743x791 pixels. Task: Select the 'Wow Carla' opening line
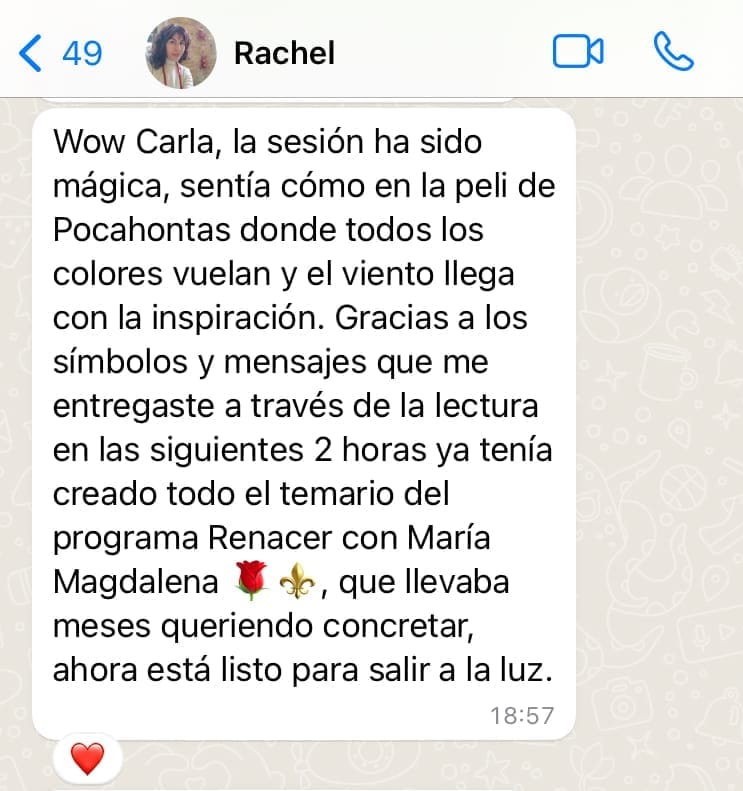pyautogui.click(x=267, y=142)
